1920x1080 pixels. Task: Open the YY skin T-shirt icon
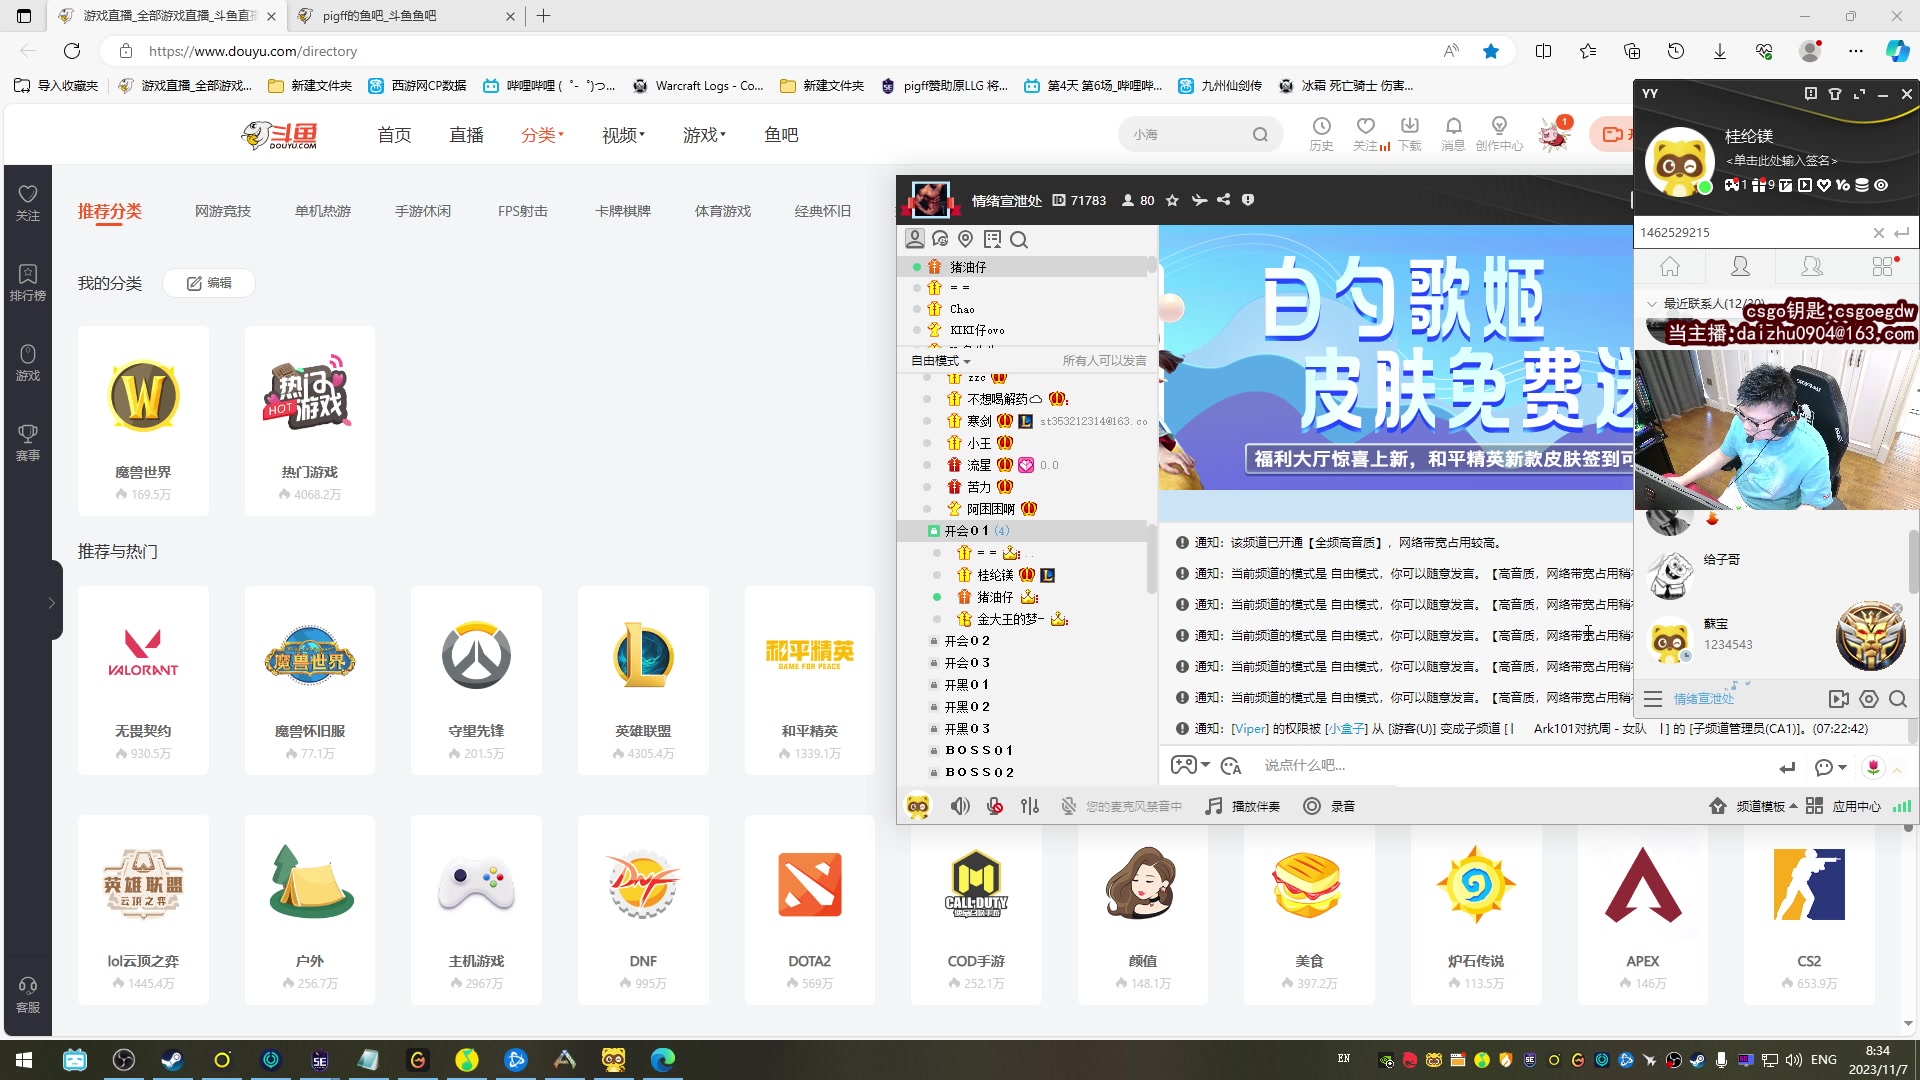[x=1835, y=94]
